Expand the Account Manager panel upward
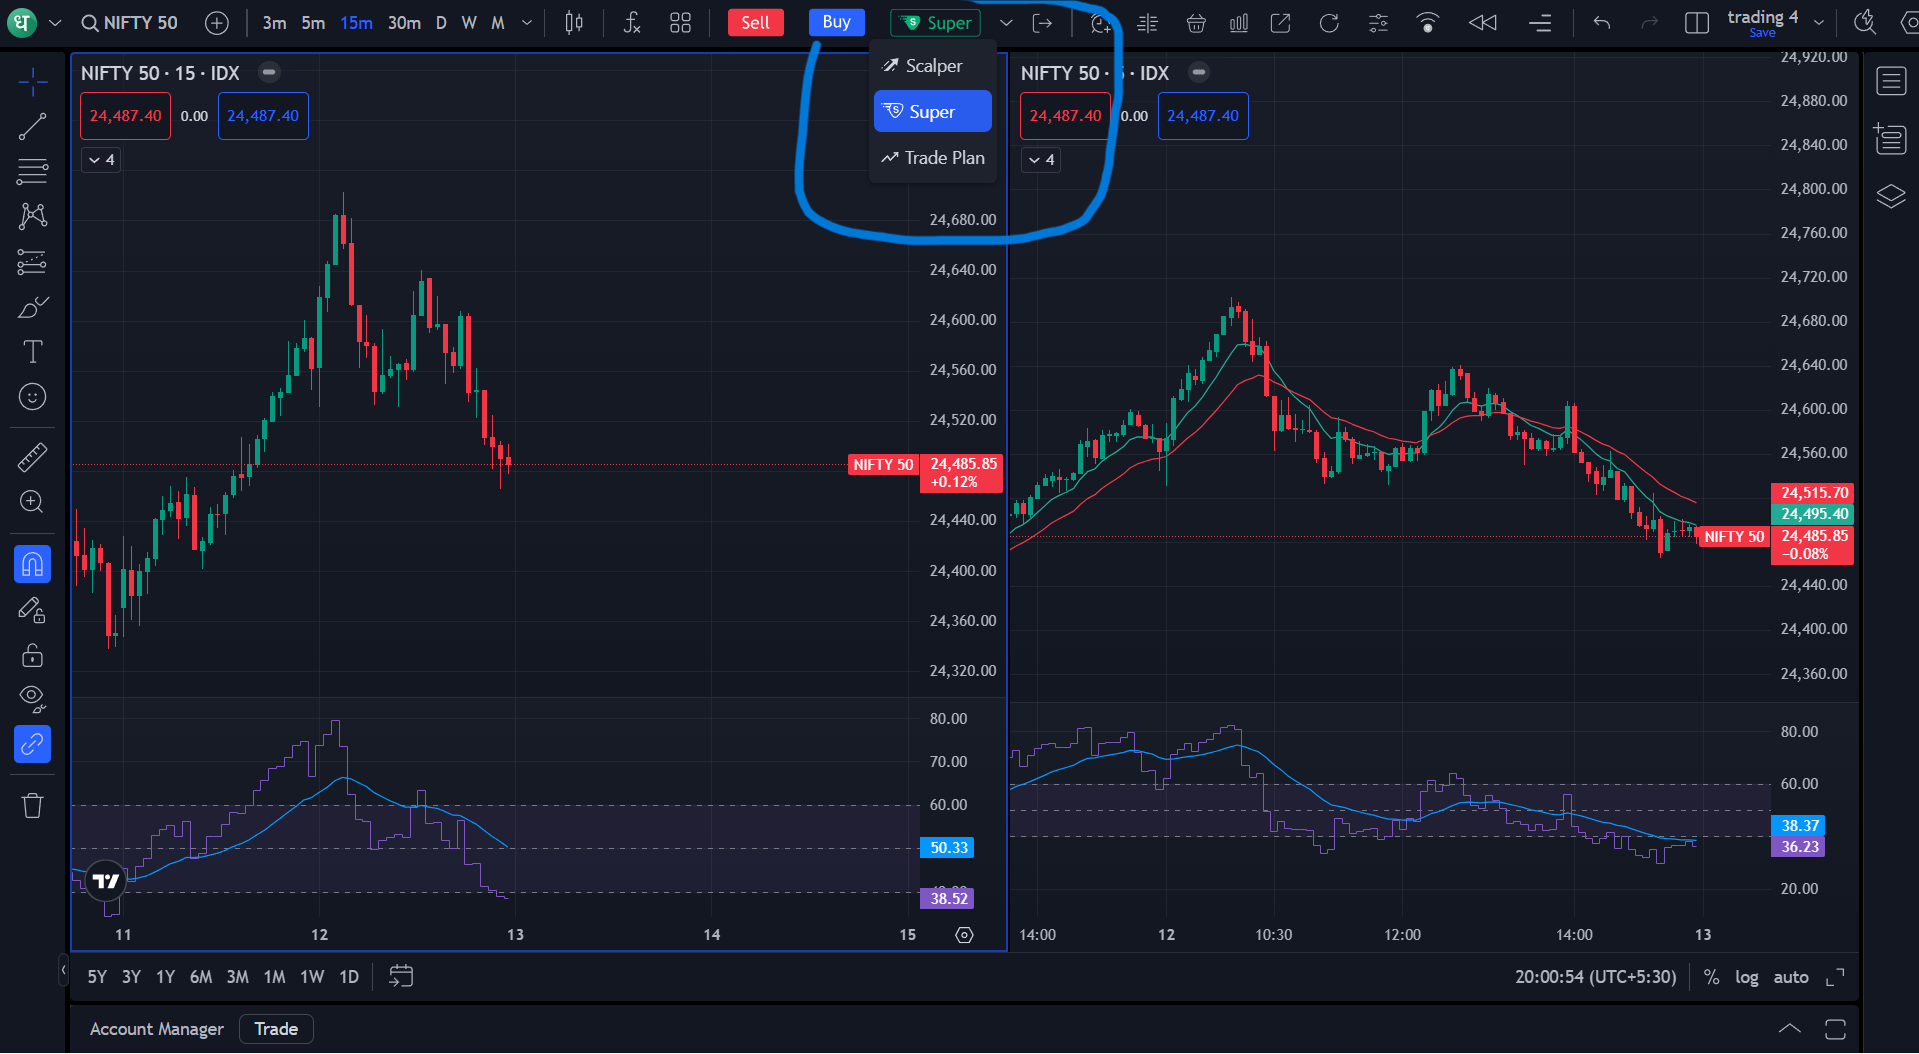 pos(1789,1029)
